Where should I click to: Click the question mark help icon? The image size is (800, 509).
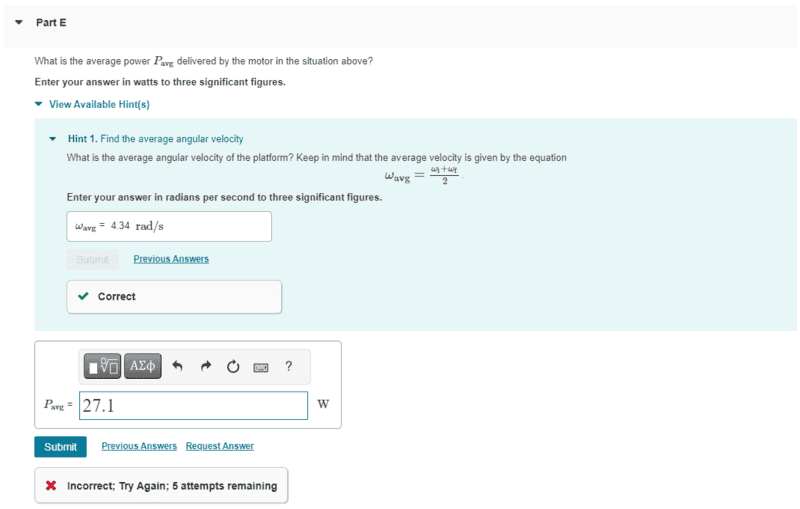coord(288,367)
